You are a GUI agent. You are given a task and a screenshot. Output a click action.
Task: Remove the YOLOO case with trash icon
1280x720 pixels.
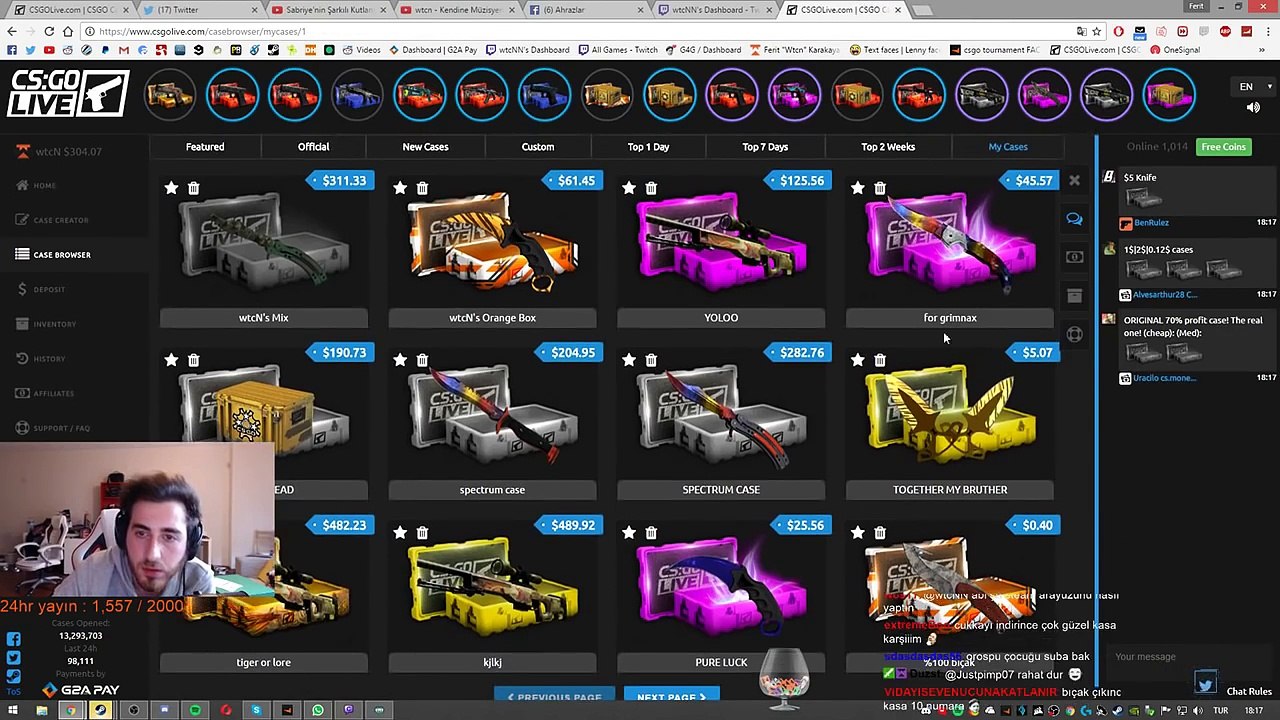click(651, 188)
